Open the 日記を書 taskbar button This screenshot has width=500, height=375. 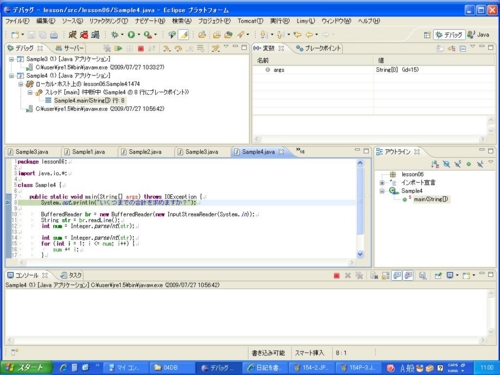coord(265,368)
